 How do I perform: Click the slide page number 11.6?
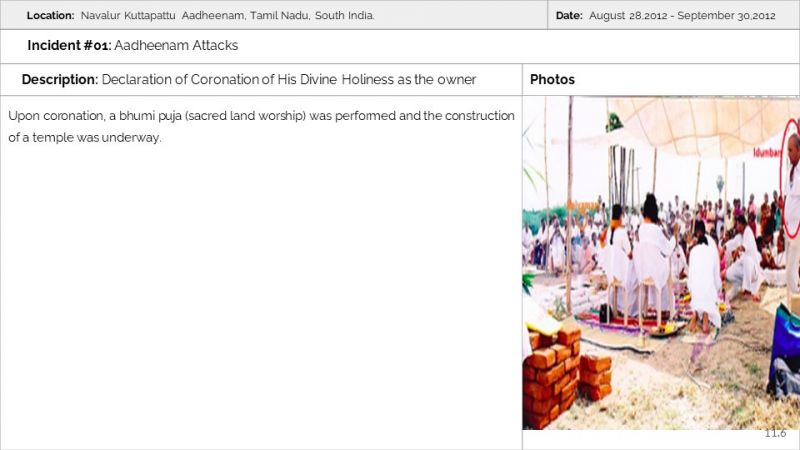pos(775,433)
